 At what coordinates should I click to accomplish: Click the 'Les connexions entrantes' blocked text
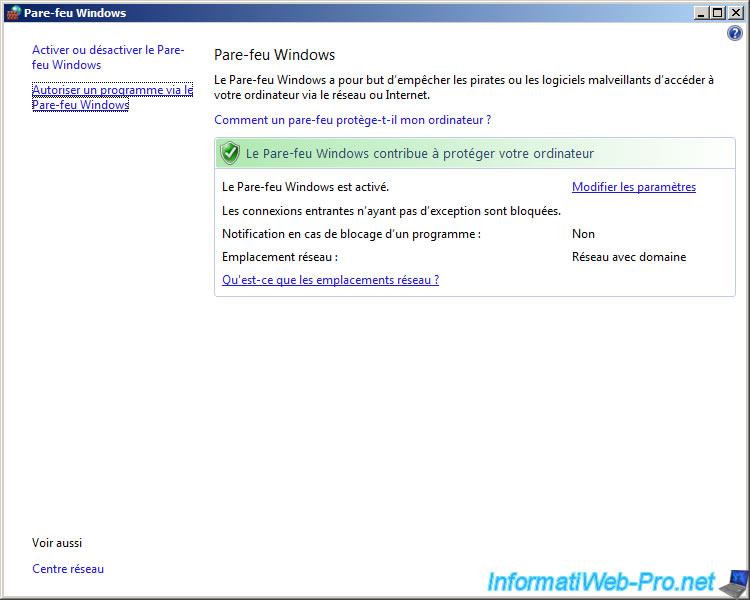[391, 211]
